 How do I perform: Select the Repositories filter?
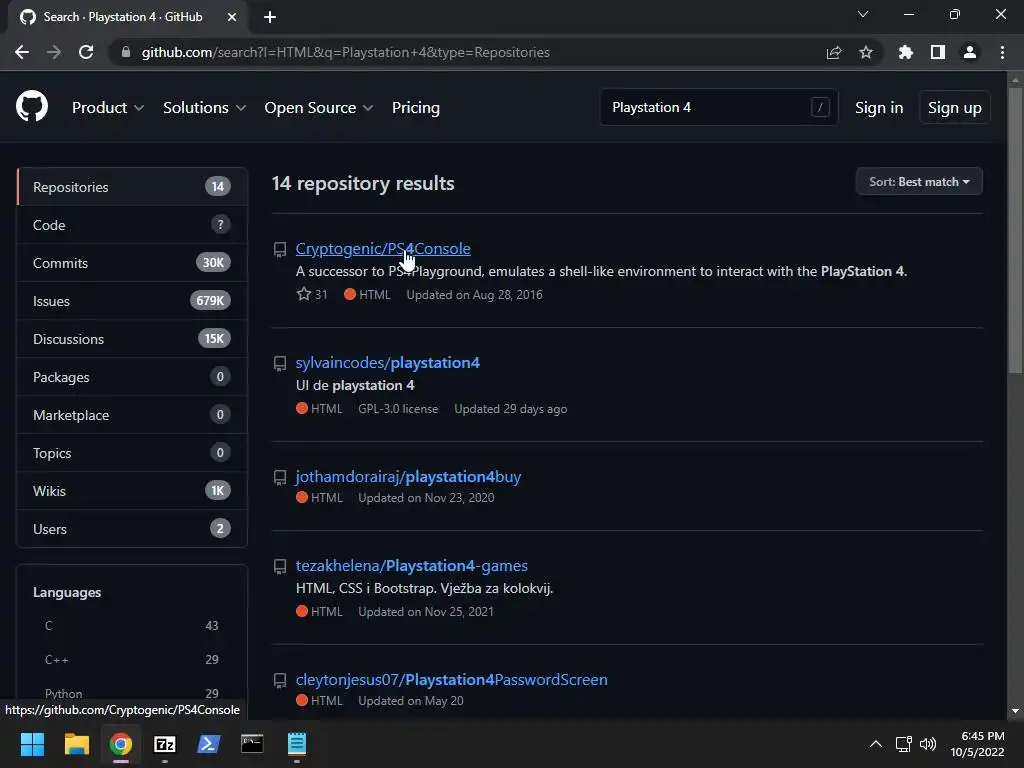132,187
